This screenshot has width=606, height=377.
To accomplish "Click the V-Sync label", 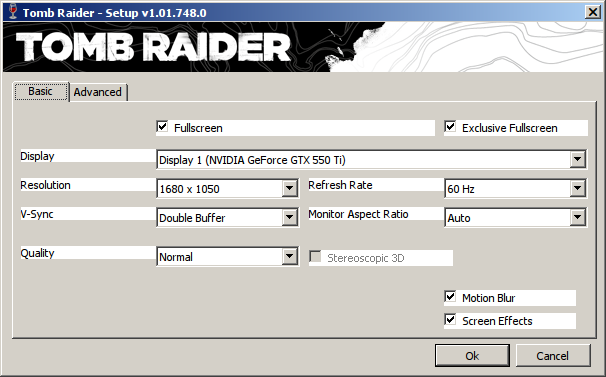I will coord(37,214).
